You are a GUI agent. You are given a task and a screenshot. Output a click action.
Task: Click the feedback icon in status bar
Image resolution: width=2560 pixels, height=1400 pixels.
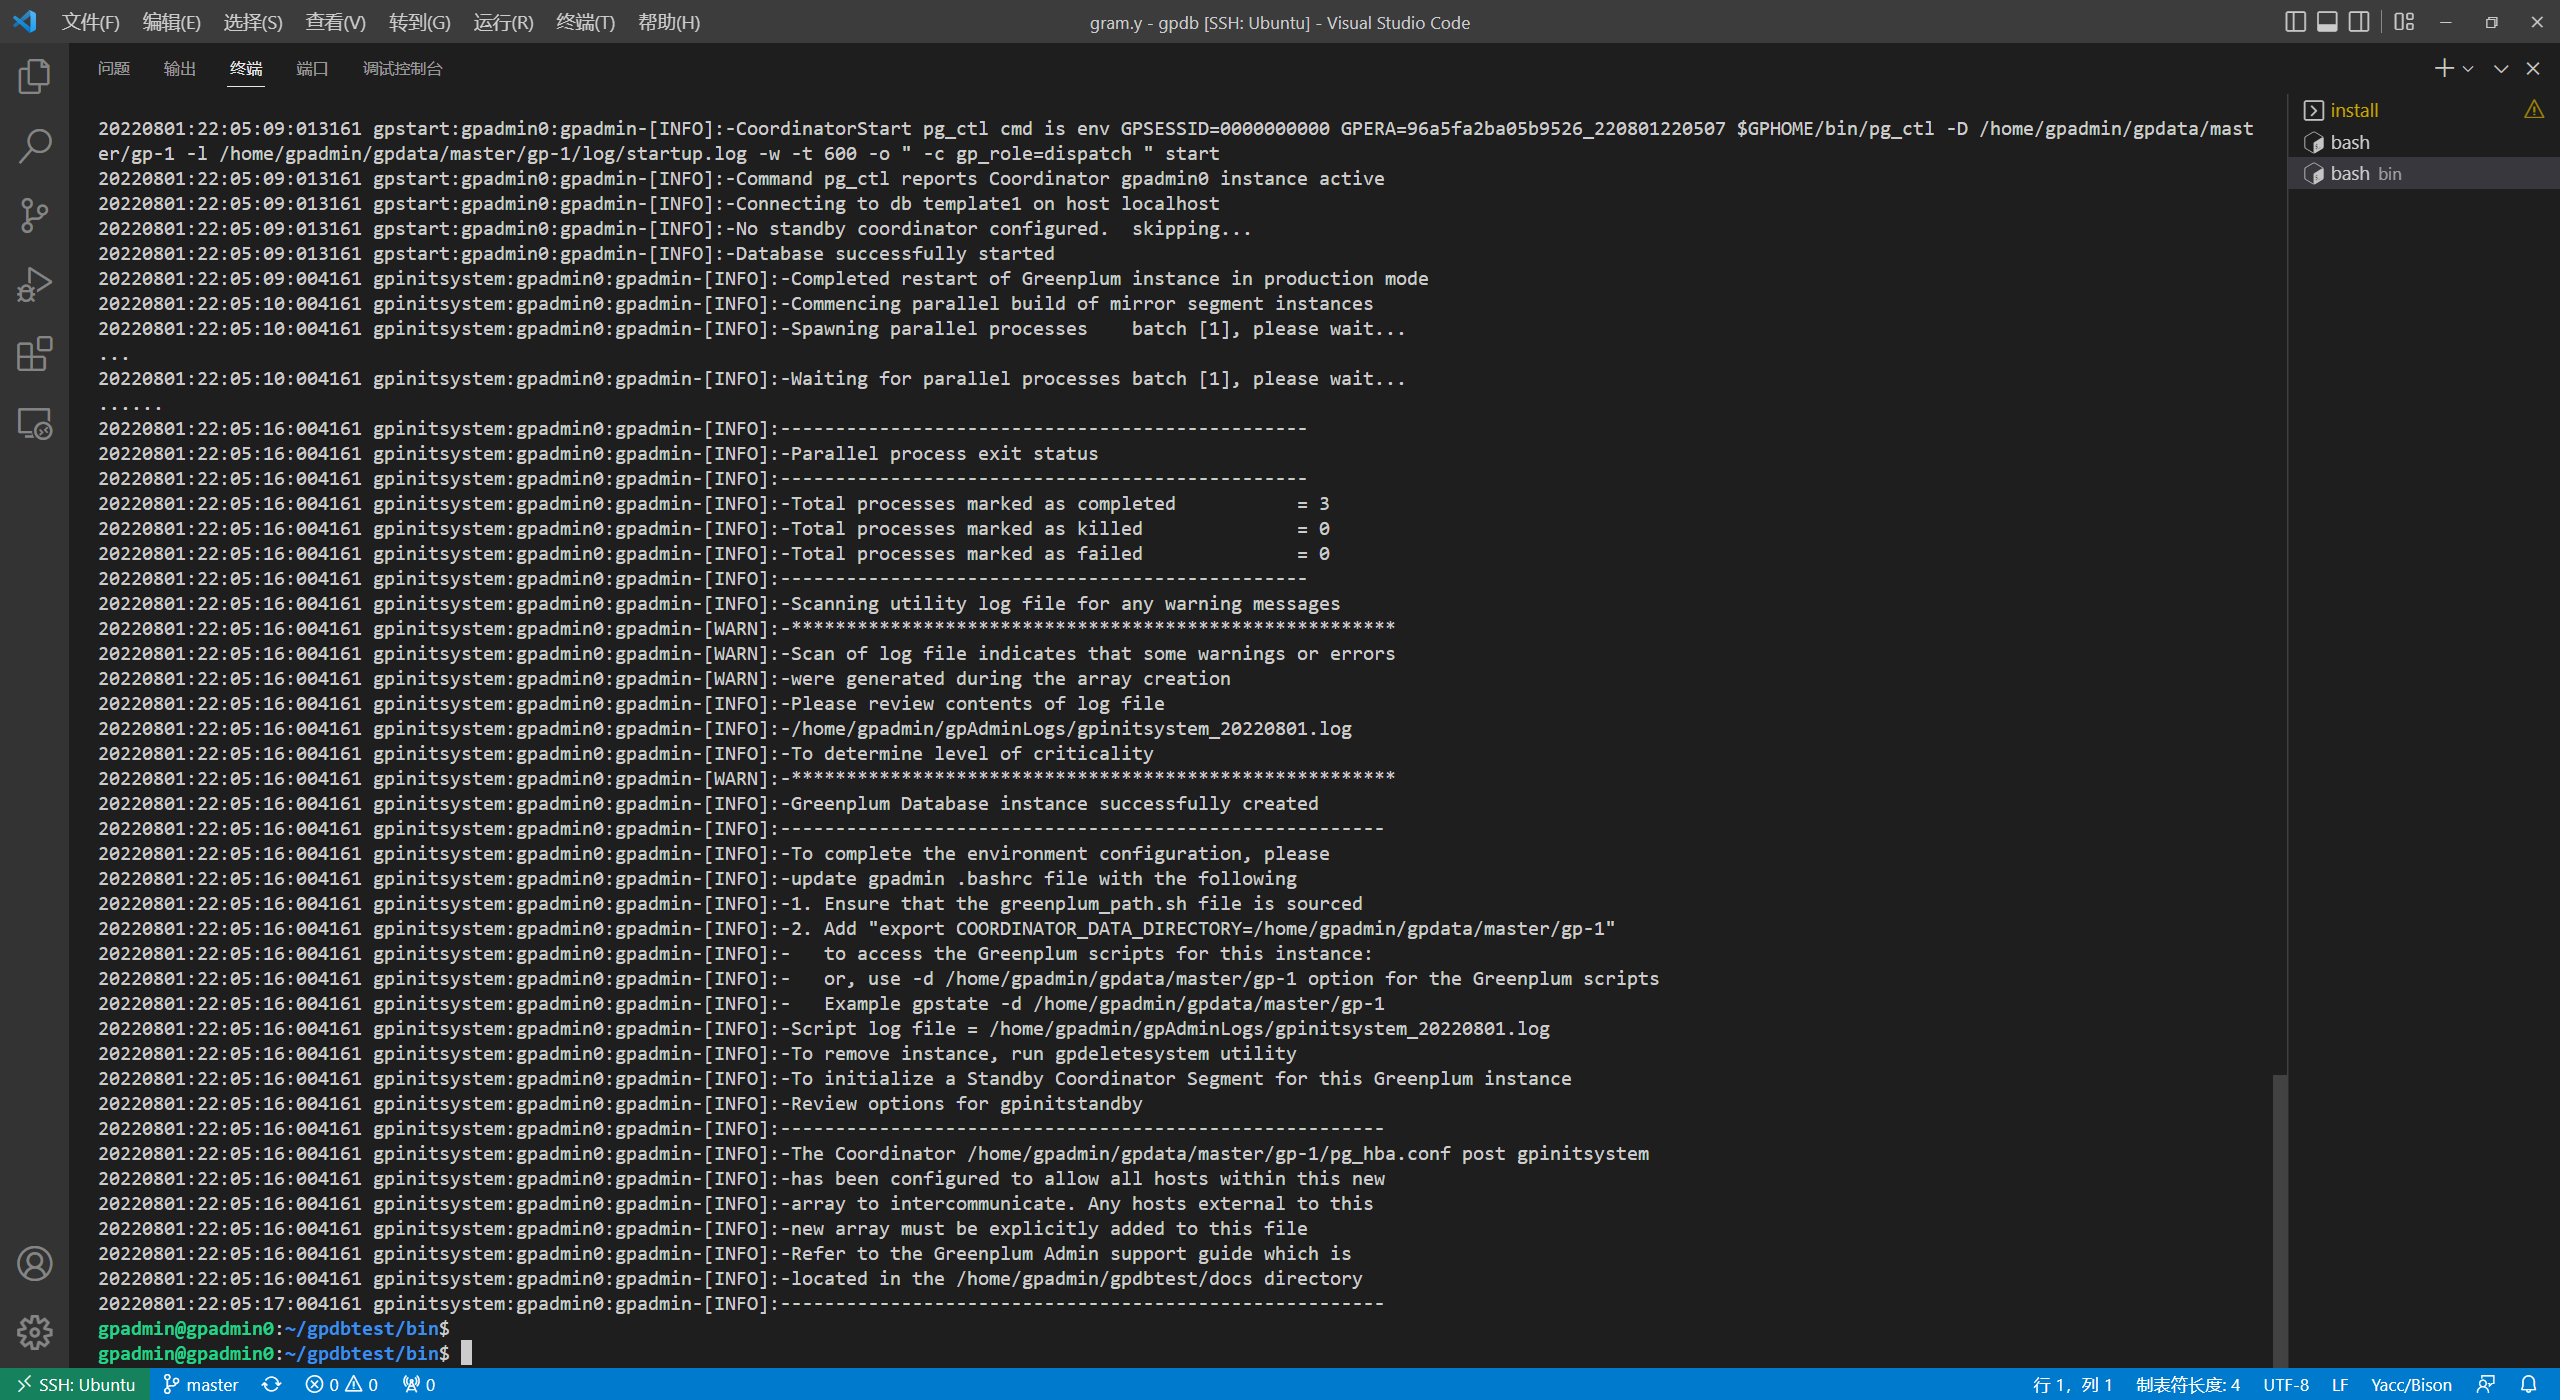click(2486, 1385)
